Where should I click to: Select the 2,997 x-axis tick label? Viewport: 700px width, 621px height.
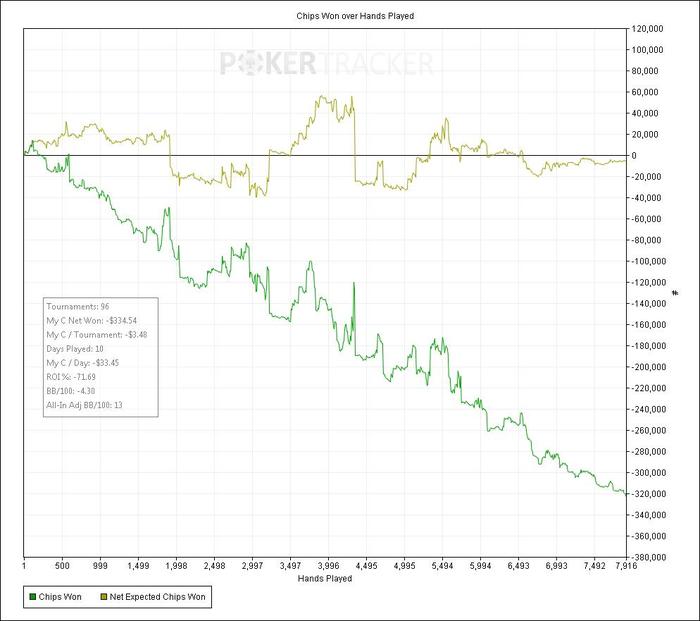click(252, 566)
